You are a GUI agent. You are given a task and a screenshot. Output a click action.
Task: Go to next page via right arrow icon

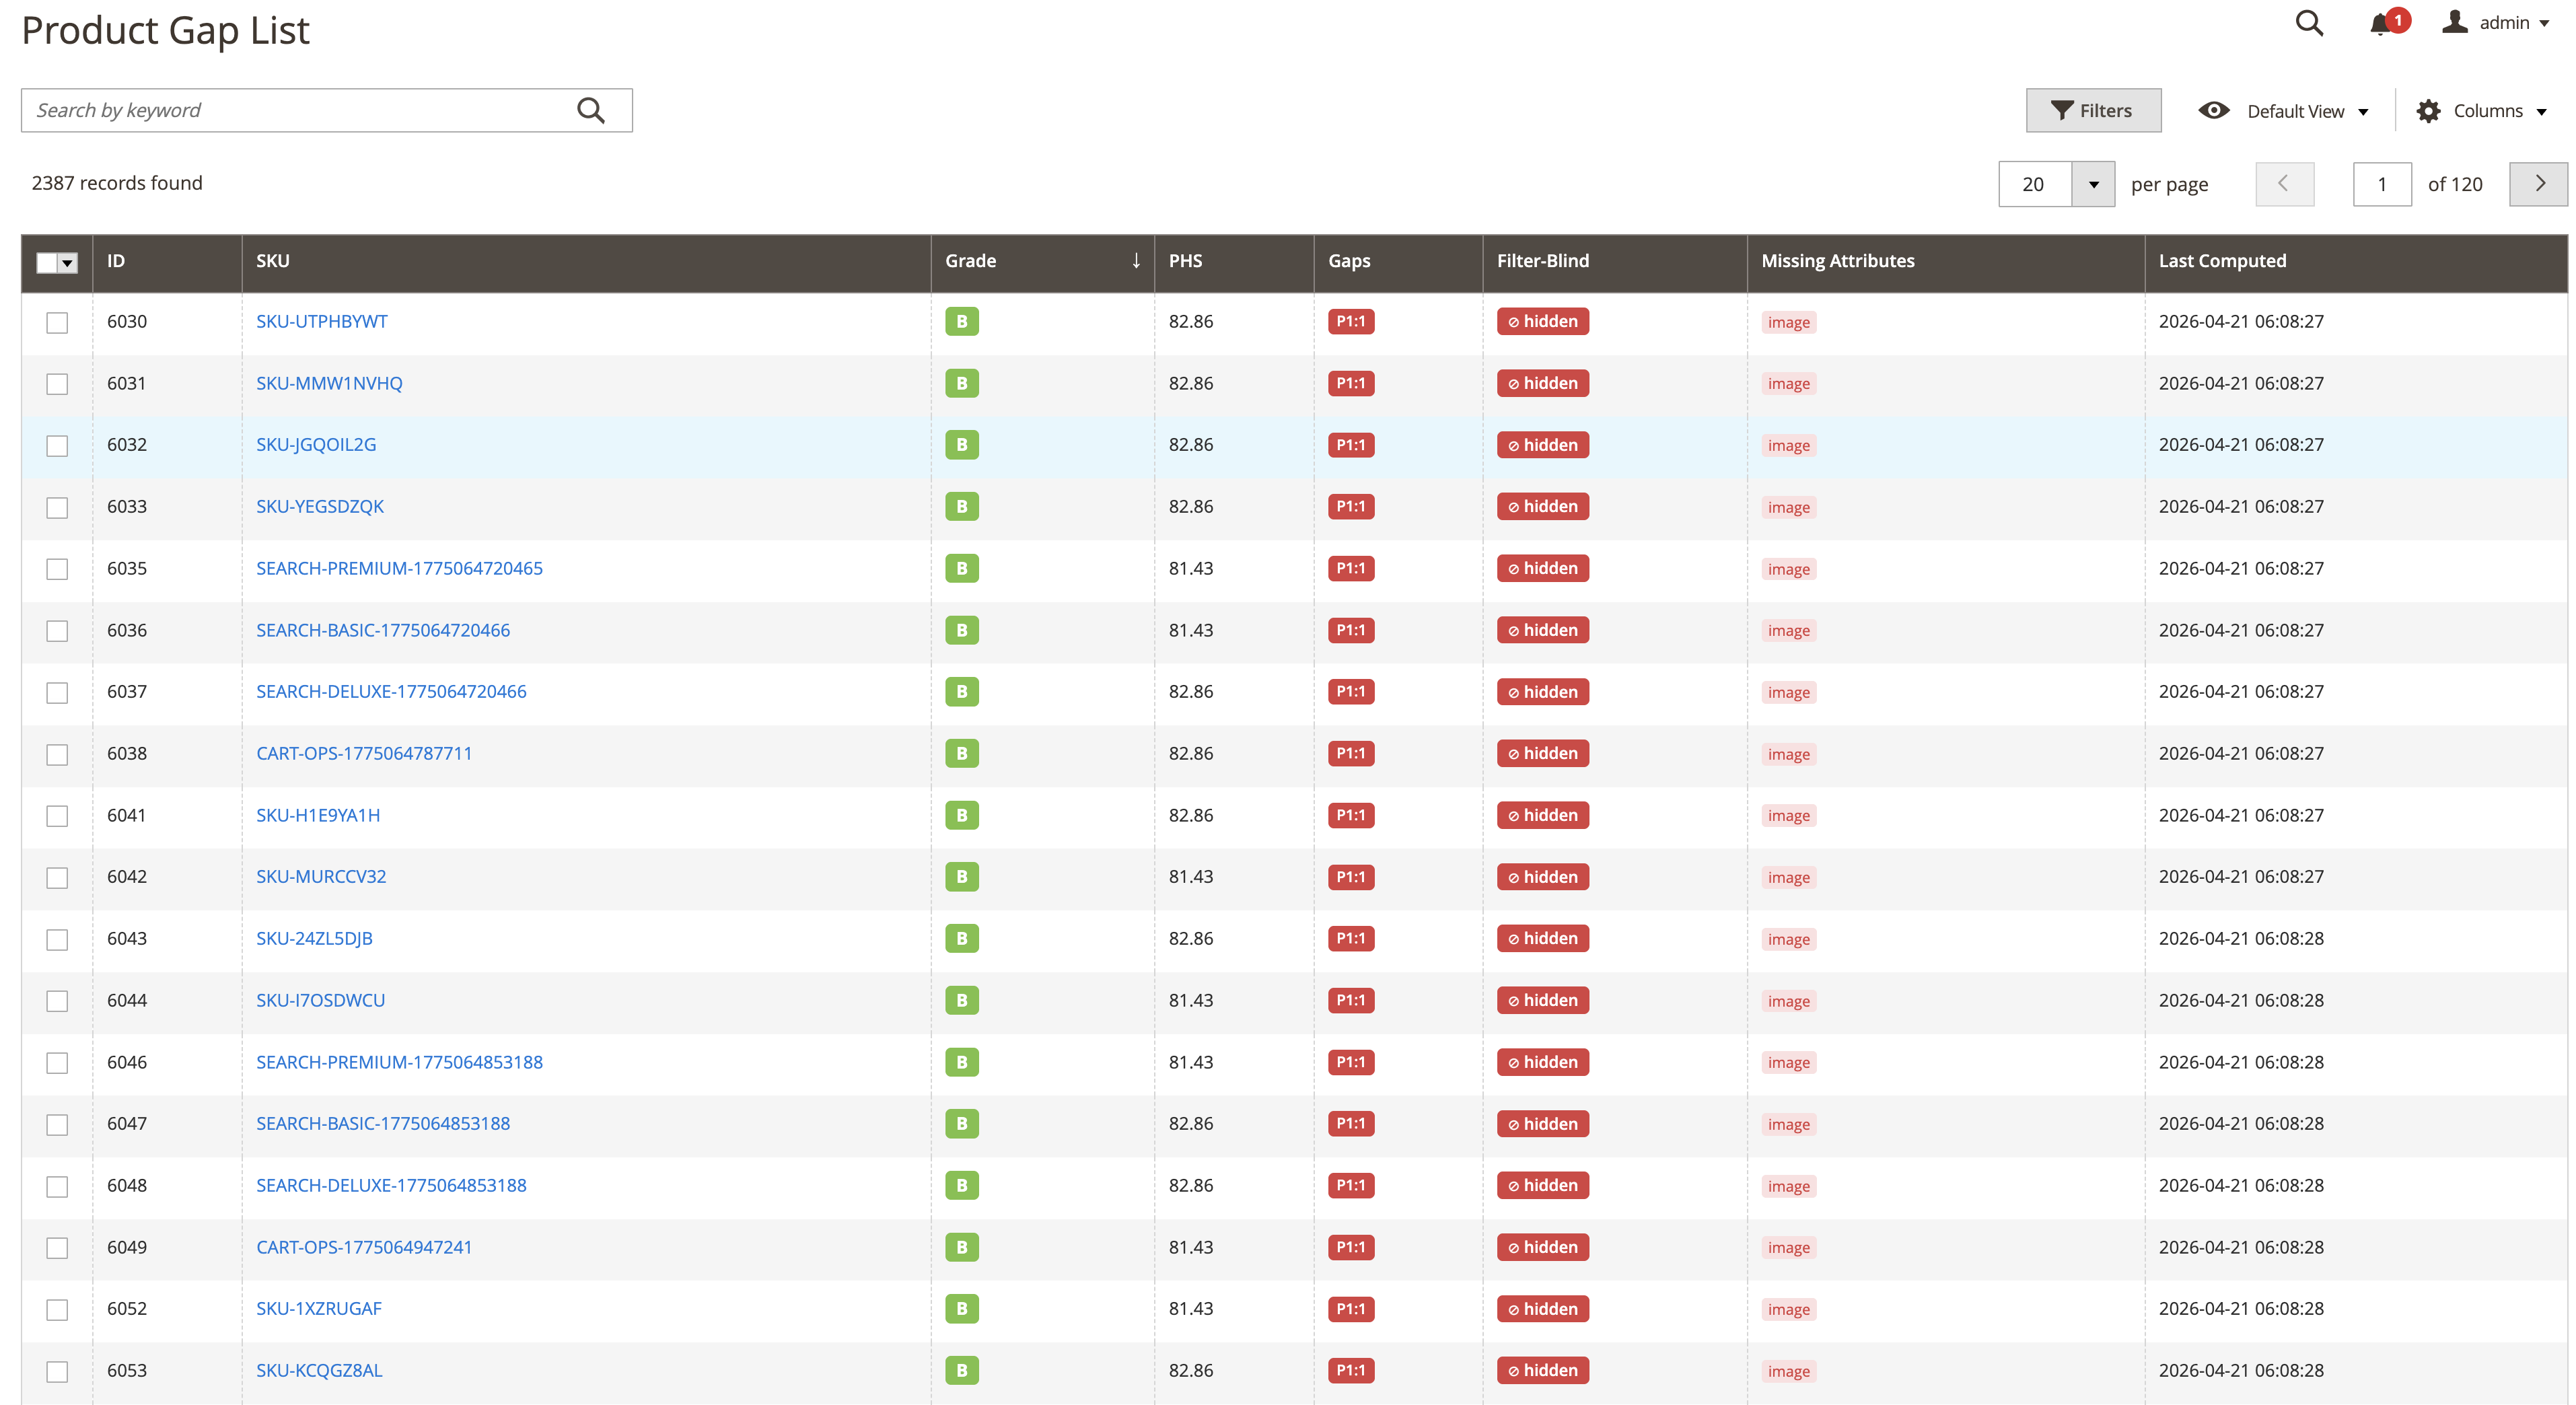pyautogui.click(x=2538, y=184)
